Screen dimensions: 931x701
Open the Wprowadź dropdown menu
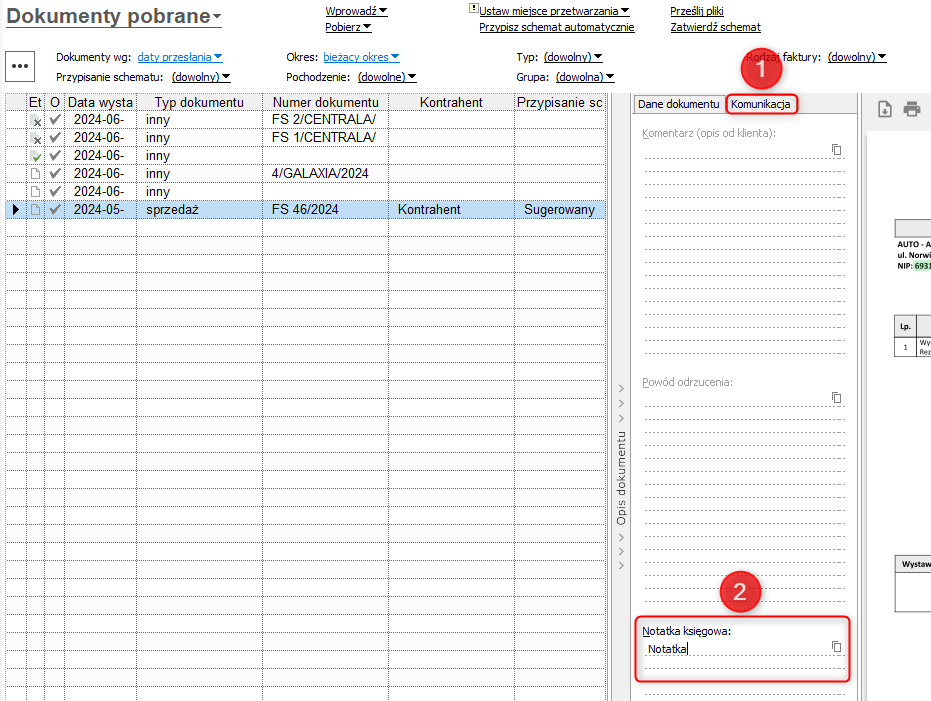pos(356,11)
